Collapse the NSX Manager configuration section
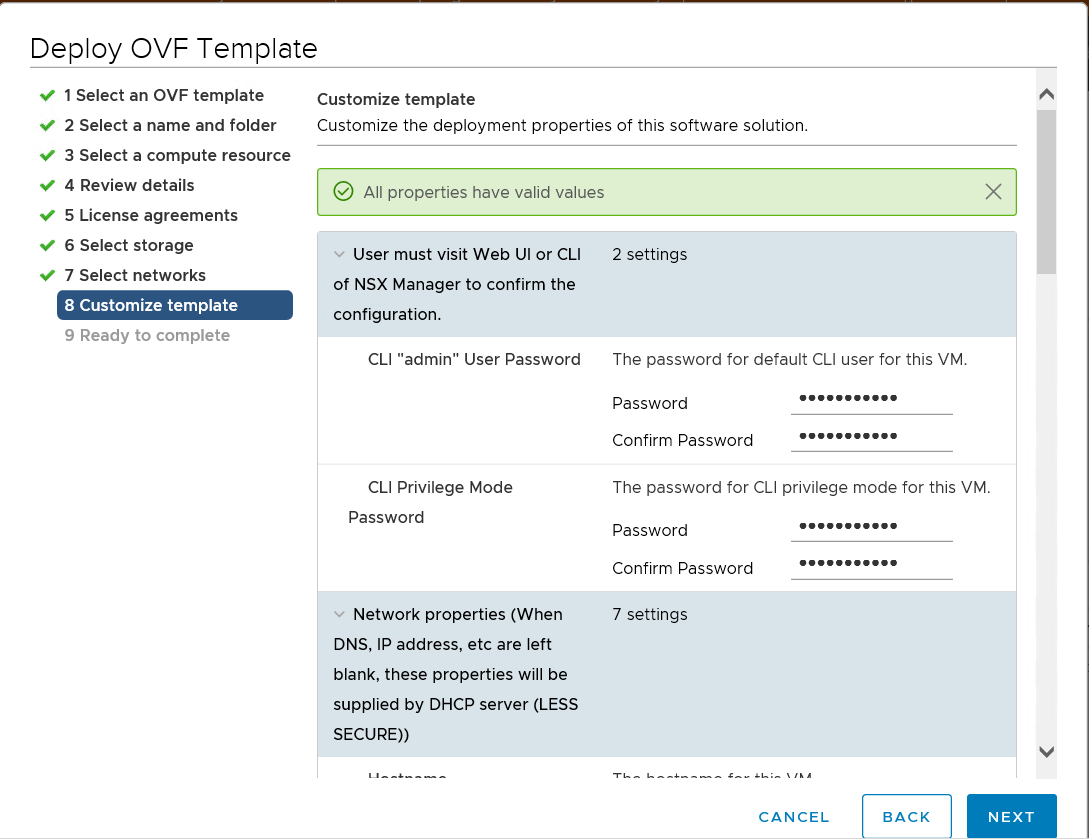The width and height of the screenshot is (1089, 839). click(339, 255)
